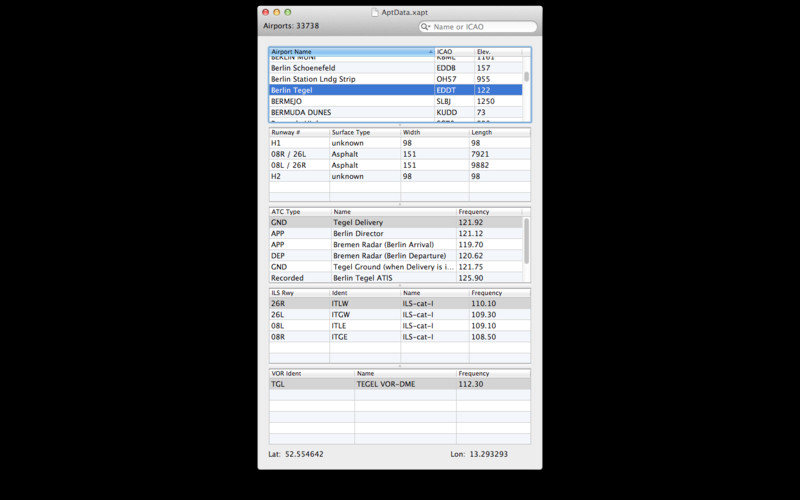The width and height of the screenshot is (800, 500).
Task: Select the Berlin Tegel airport row
Action: (395, 90)
